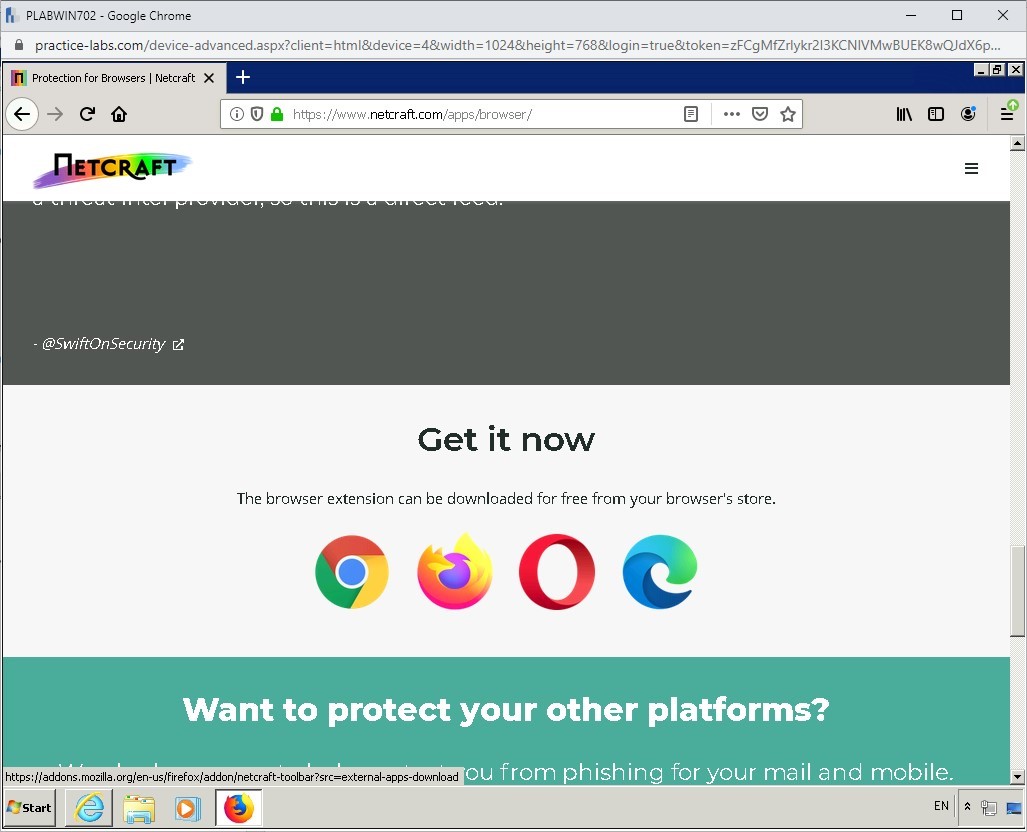
Task: Click the Netcraft logo
Action: 111,169
